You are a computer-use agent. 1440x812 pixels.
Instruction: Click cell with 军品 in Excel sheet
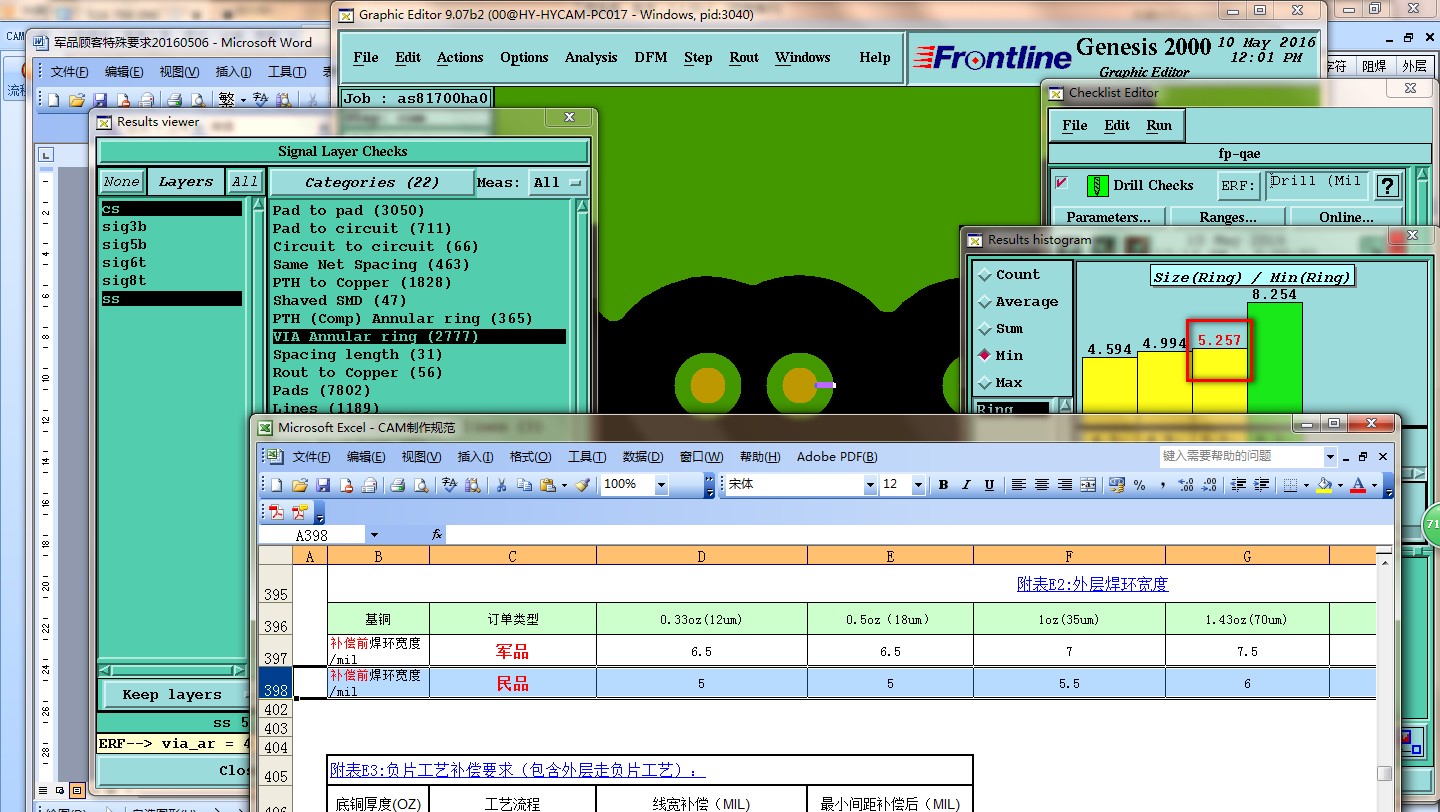(512, 652)
